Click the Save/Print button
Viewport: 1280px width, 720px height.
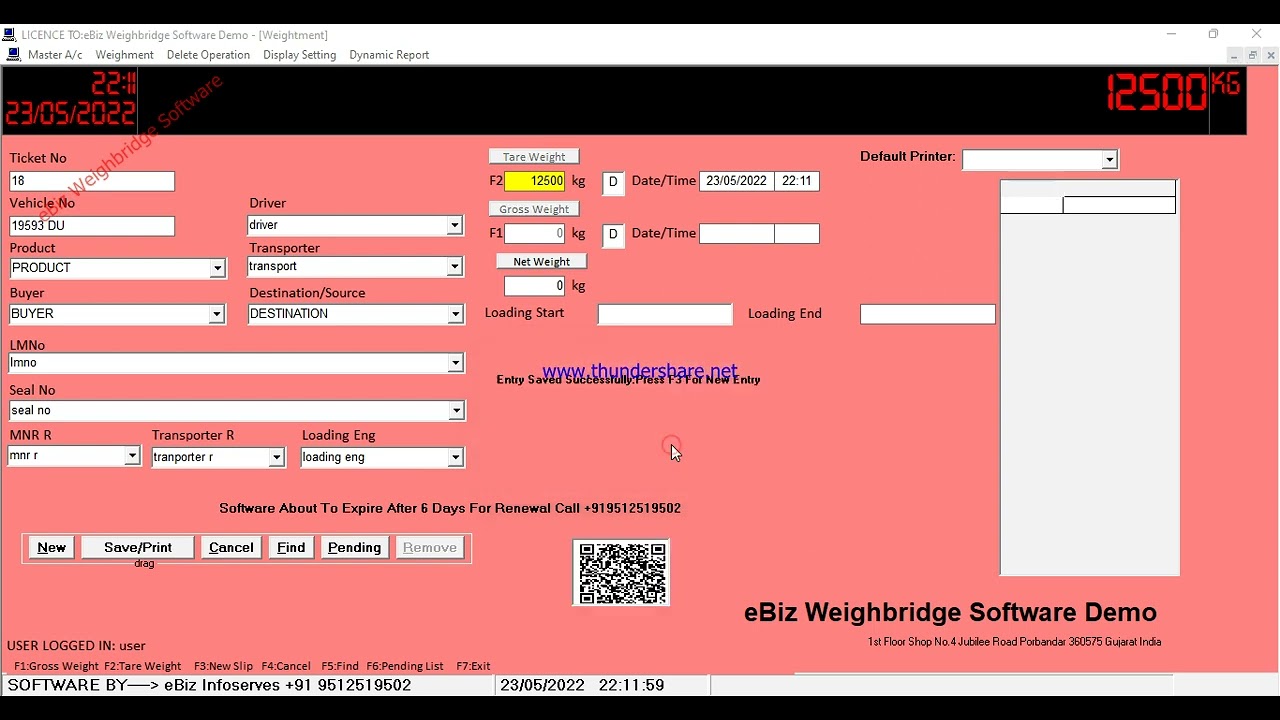click(x=138, y=548)
